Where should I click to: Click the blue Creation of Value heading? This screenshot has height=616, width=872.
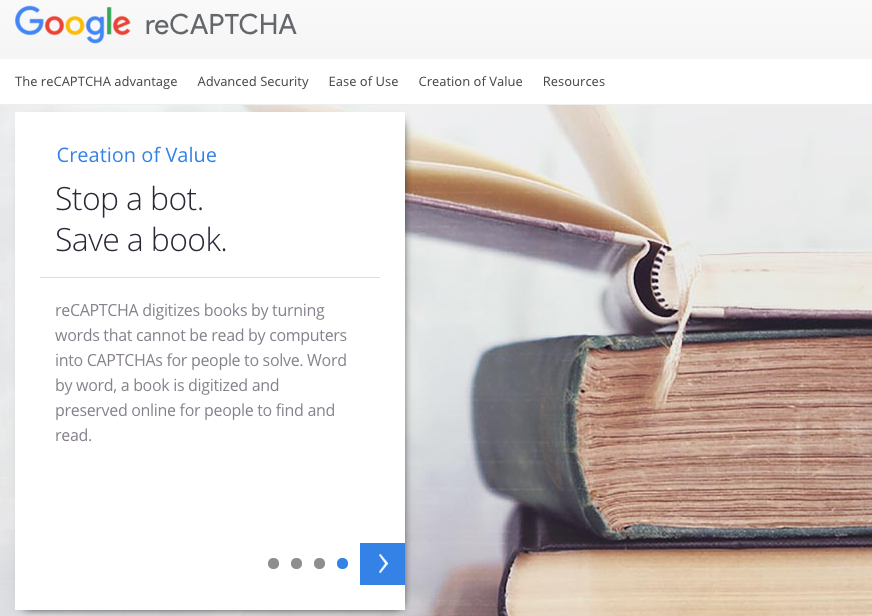[137, 155]
